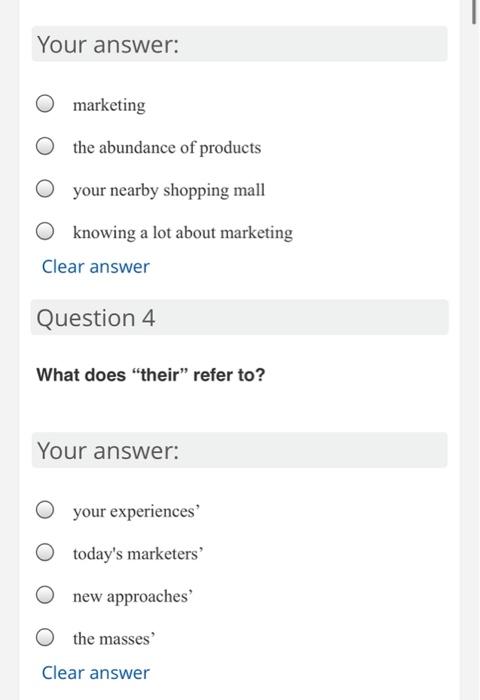Click the label text "knowing a lot about marketing"
480x700 pixels.
coord(183,233)
